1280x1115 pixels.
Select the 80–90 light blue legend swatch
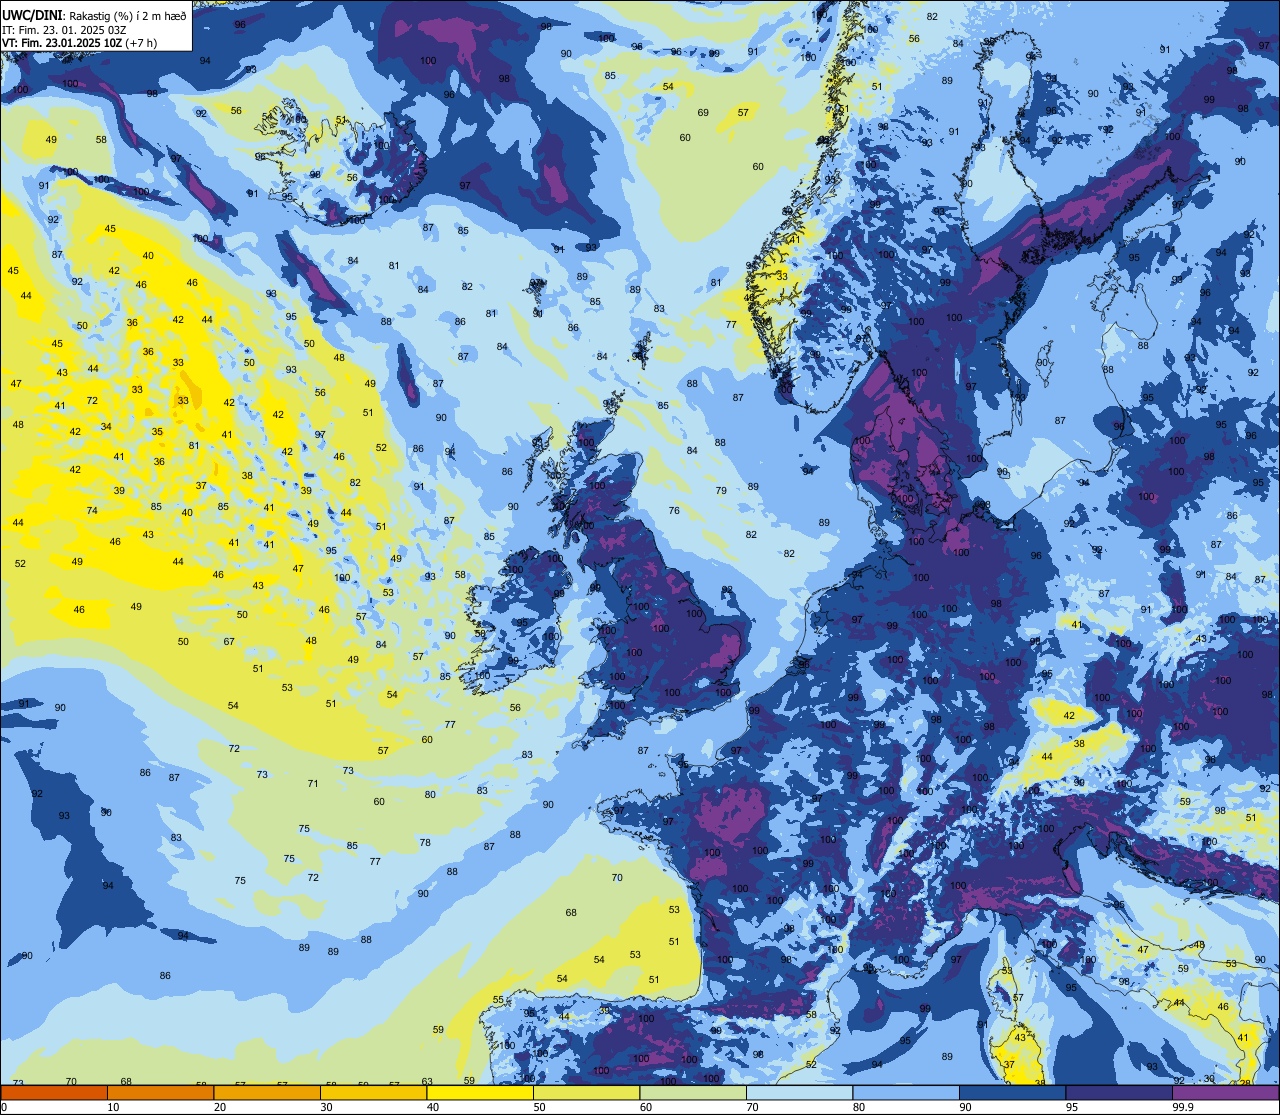[905, 1093]
